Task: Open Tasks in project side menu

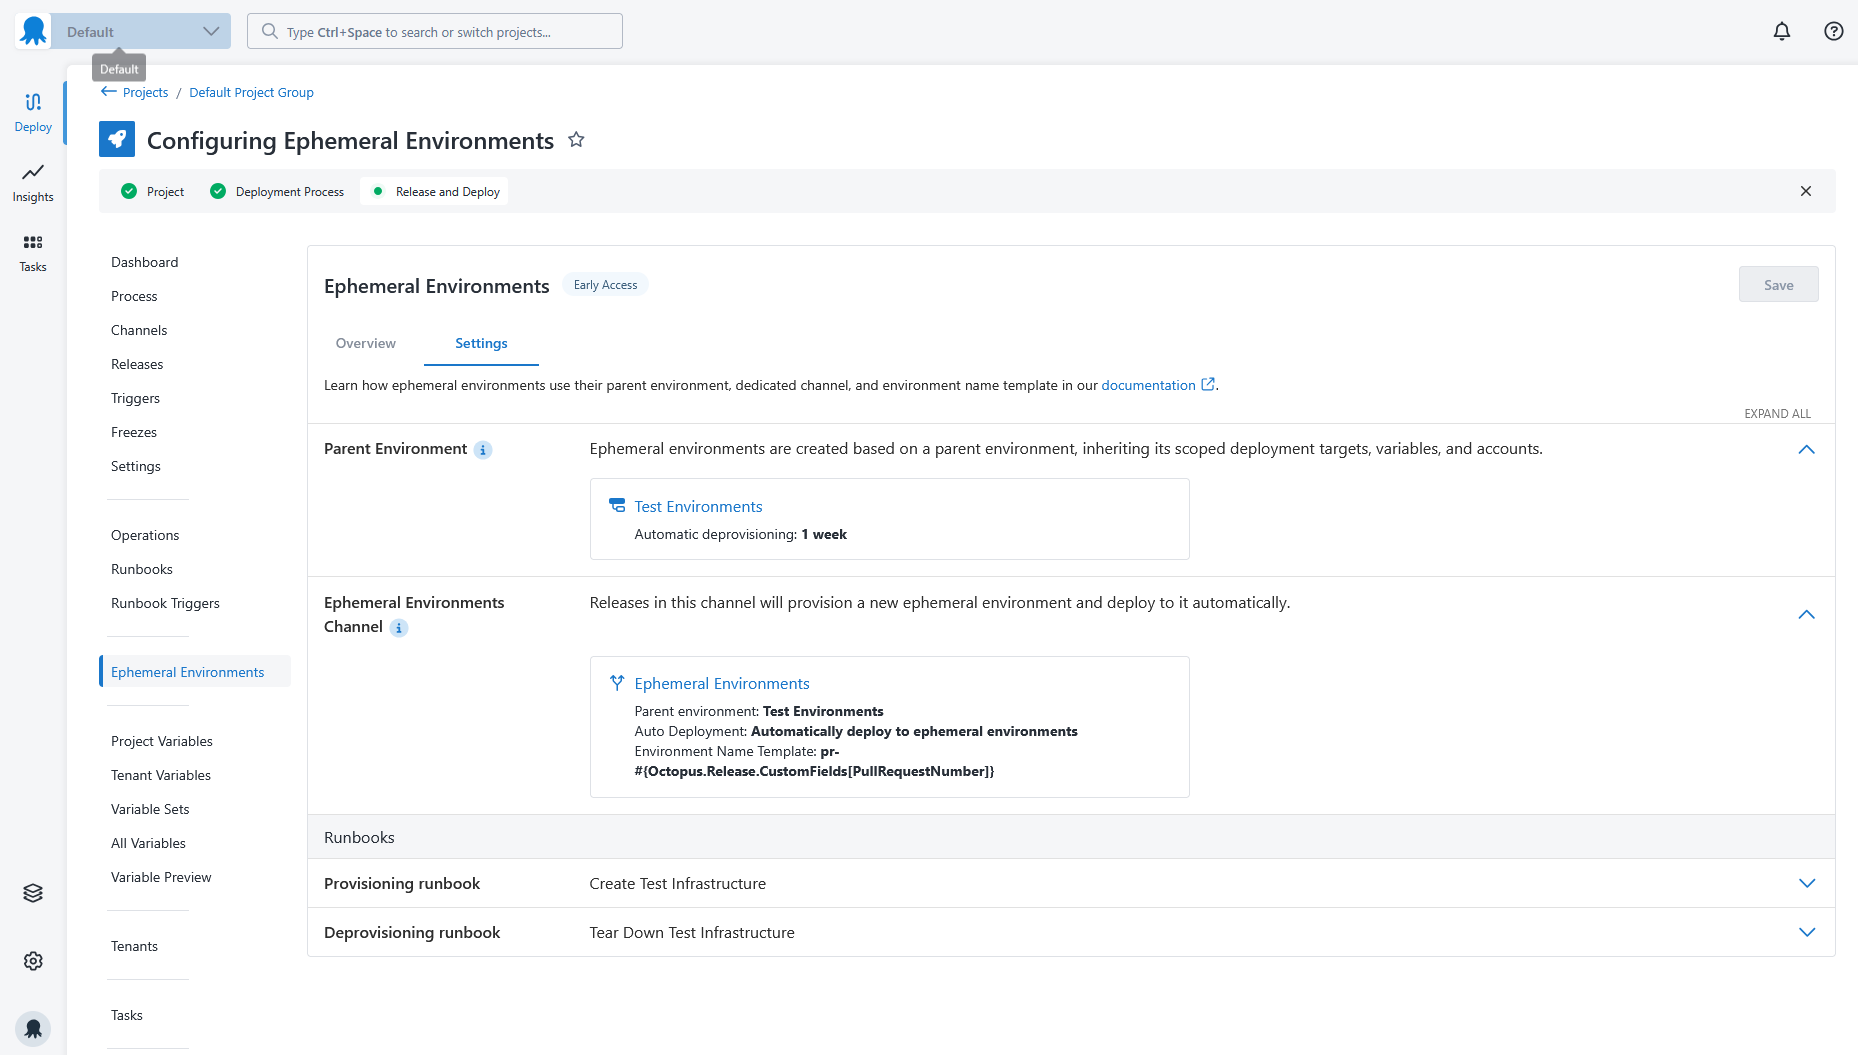Action: click(127, 1015)
